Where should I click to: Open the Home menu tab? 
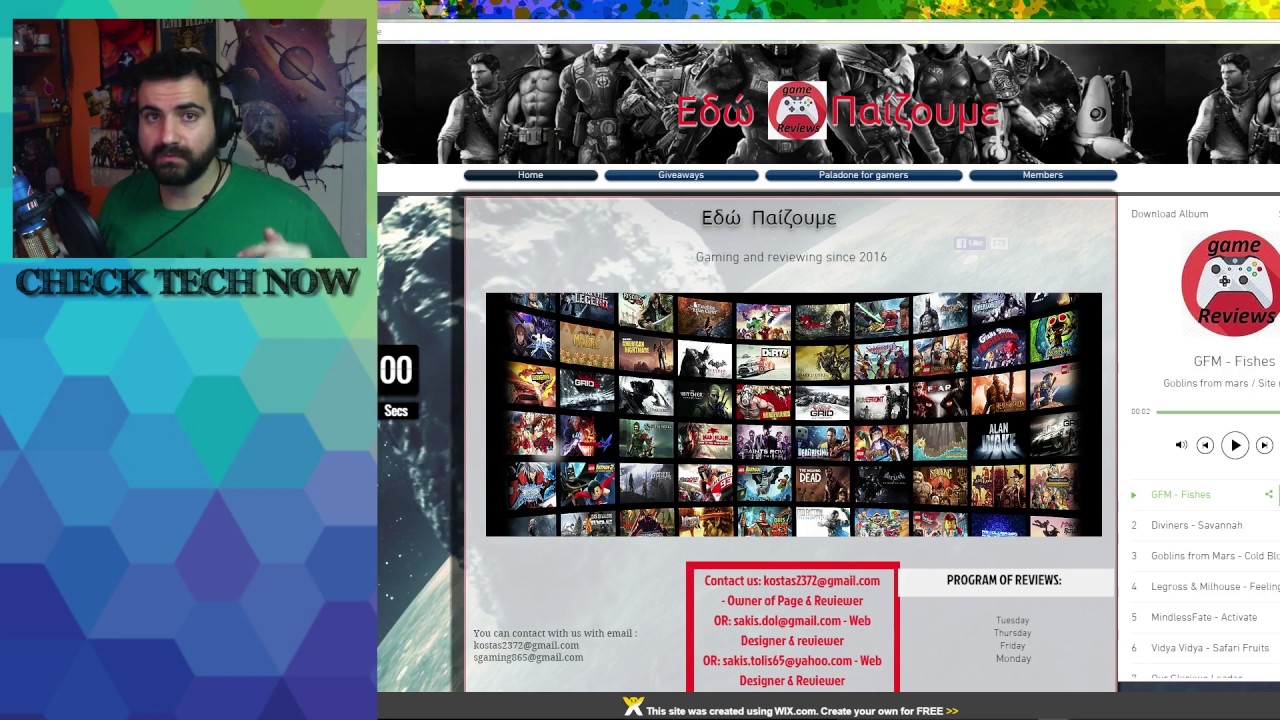tap(530, 175)
